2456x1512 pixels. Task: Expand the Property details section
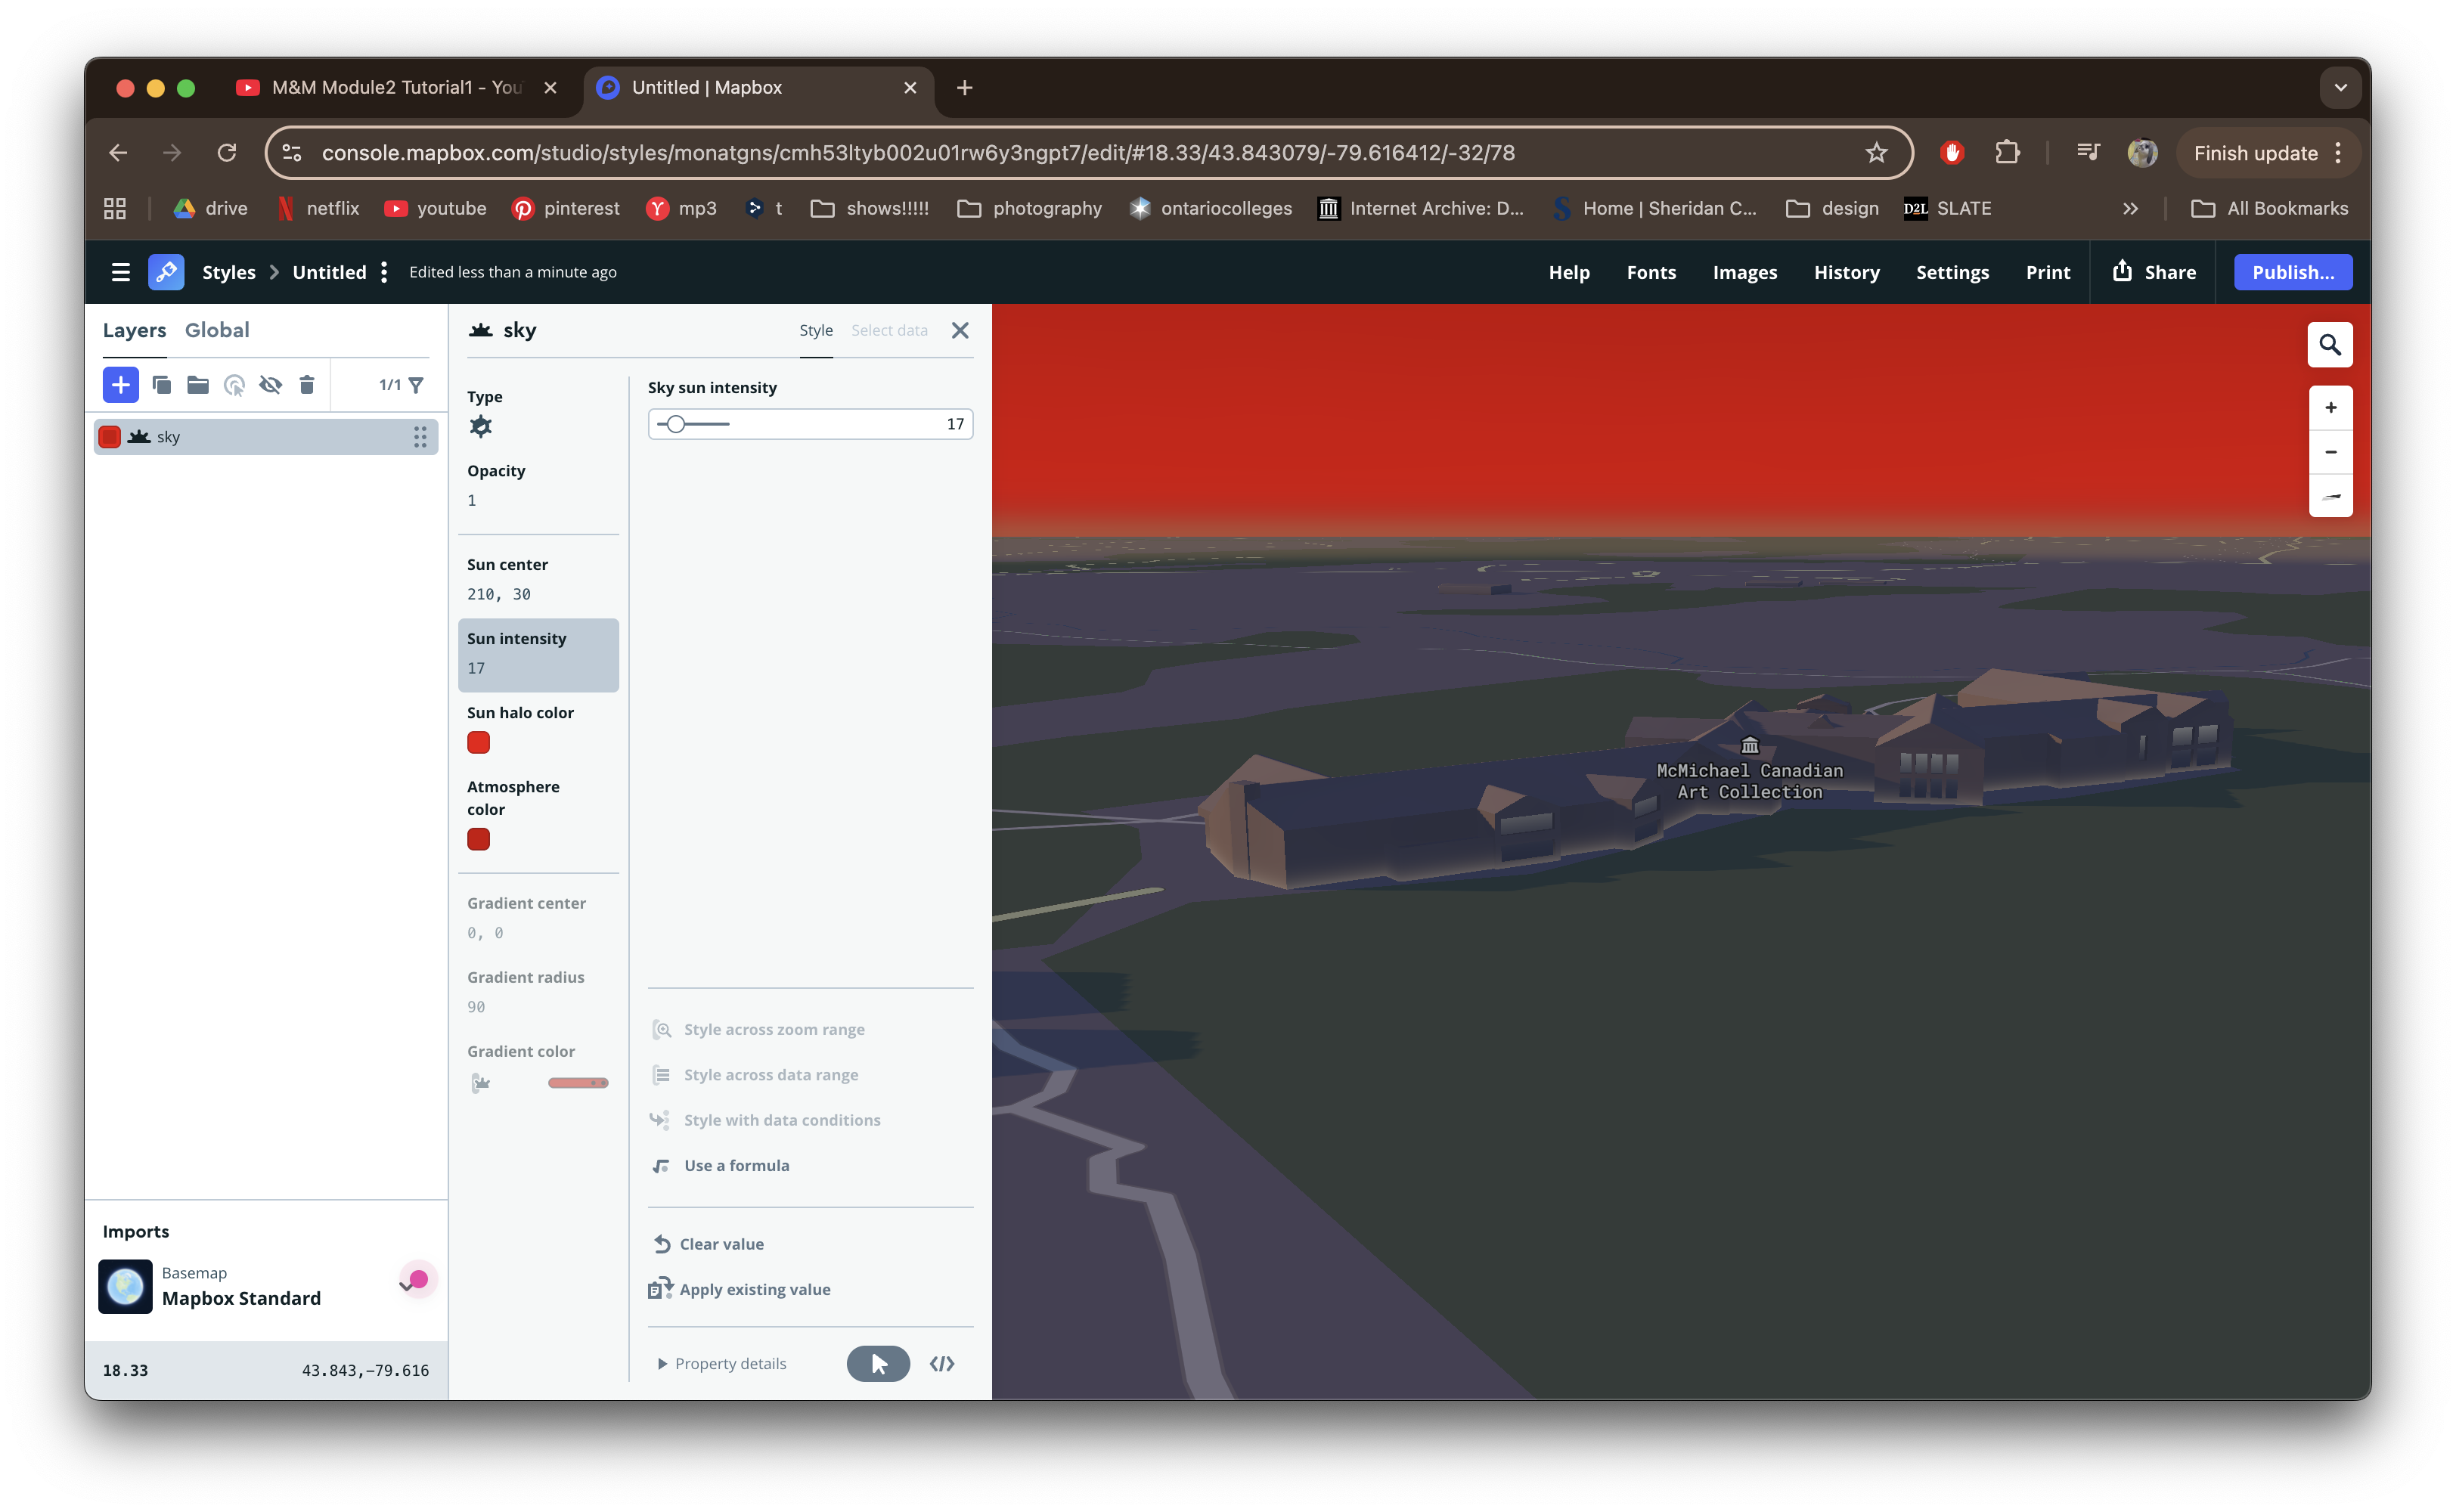pos(722,1363)
